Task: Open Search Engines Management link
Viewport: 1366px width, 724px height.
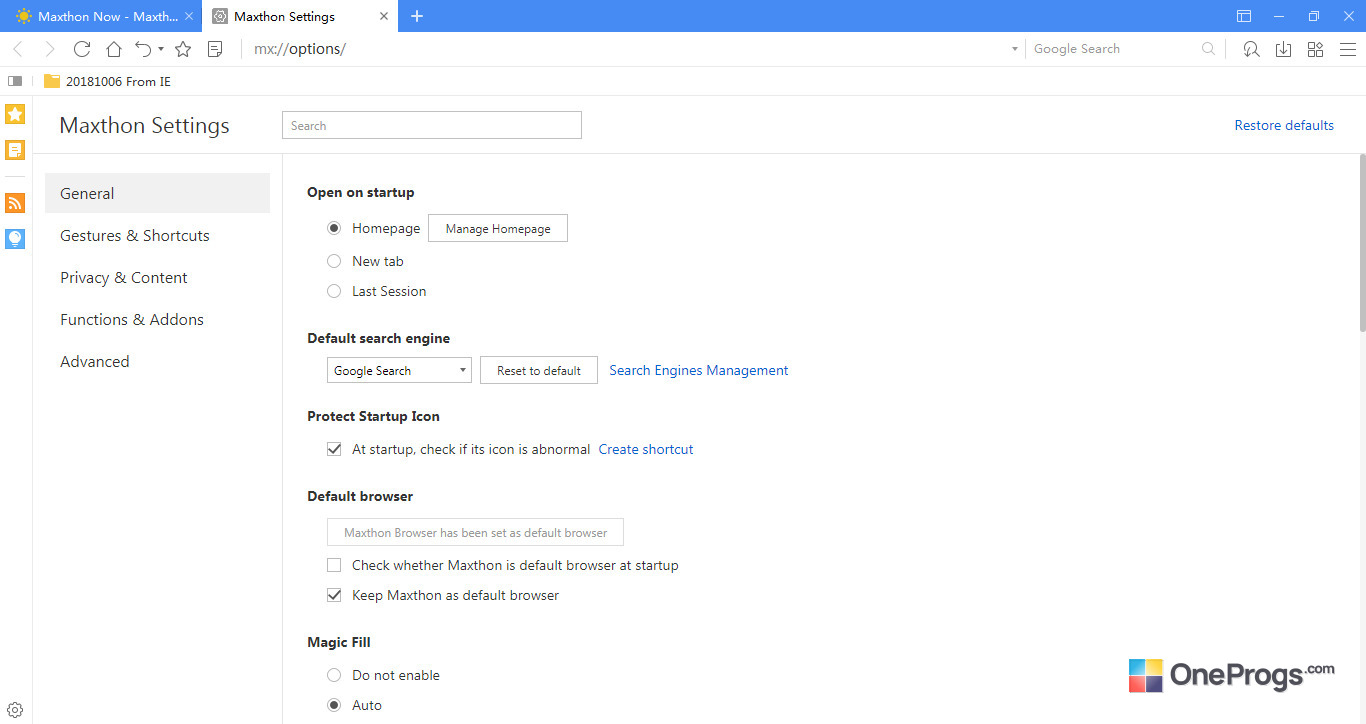Action: coord(699,370)
